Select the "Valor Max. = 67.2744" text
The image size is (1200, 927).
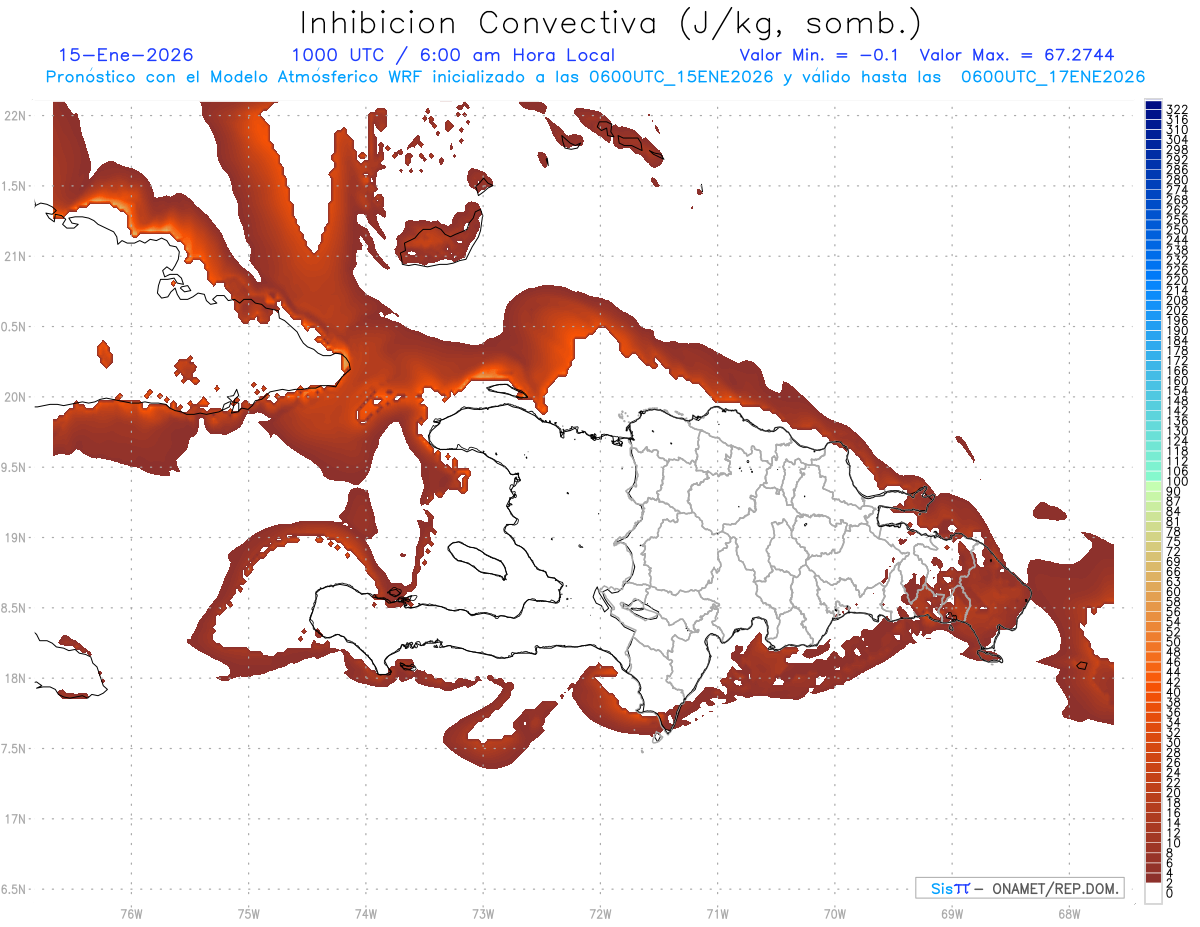pyautogui.click(x=1017, y=55)
